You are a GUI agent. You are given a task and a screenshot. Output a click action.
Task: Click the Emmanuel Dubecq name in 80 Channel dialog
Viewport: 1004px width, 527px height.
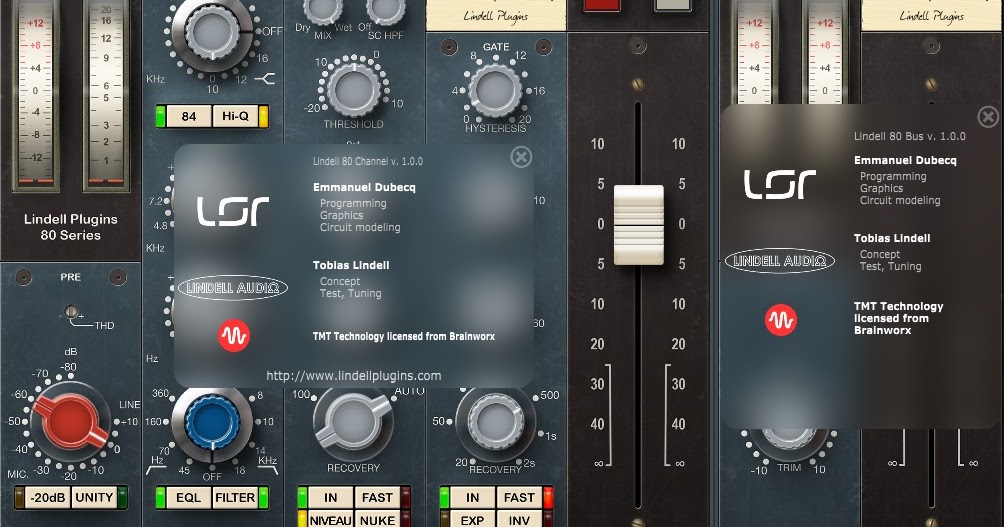point(364,188)
